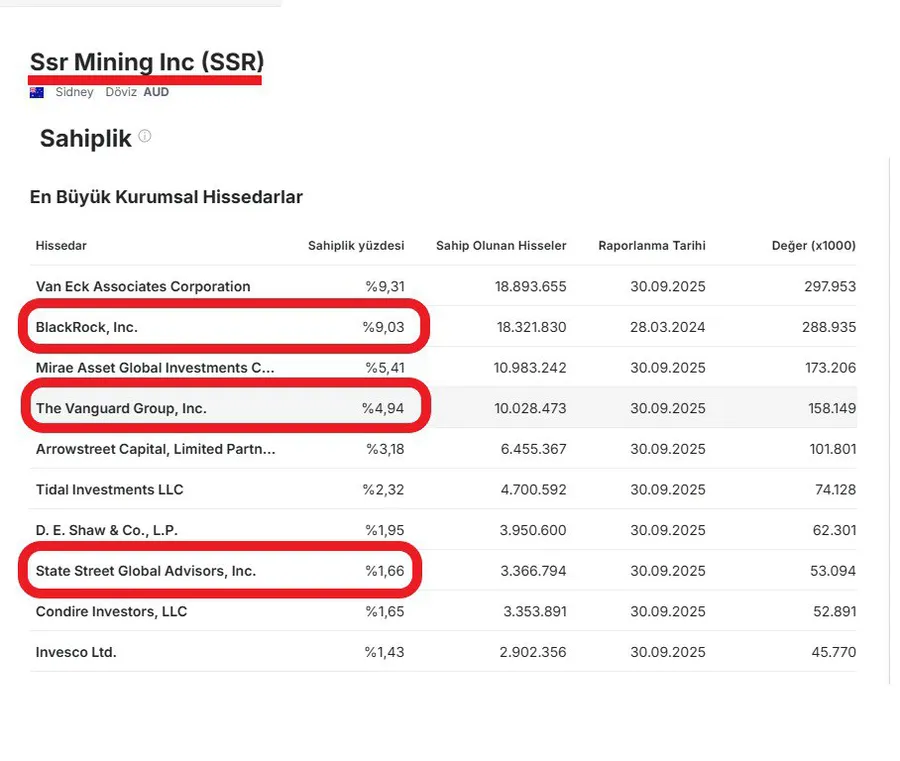
Task: Open The Vanguard Group, Inc. entry
Action: pos(121,408)
